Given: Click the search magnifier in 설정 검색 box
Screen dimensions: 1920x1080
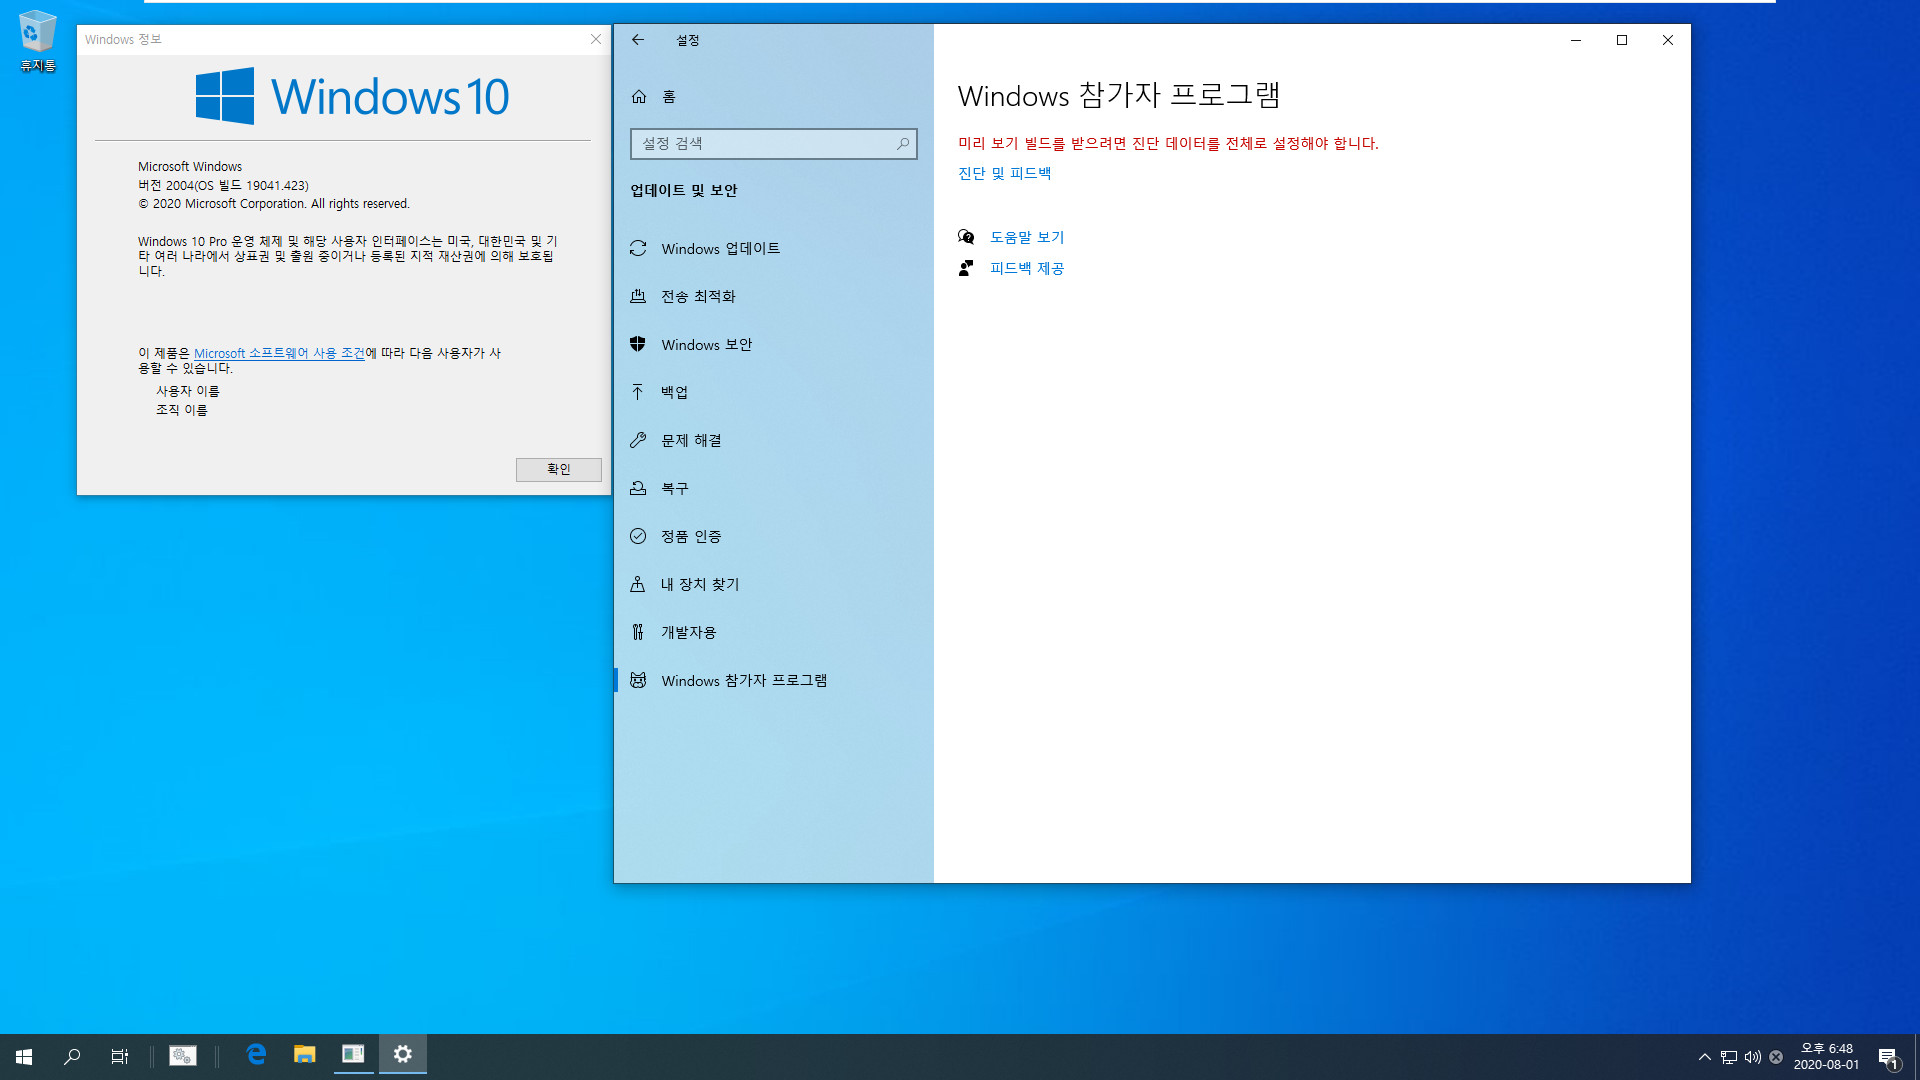Looking at the screenshot, I should coord(902,144).
